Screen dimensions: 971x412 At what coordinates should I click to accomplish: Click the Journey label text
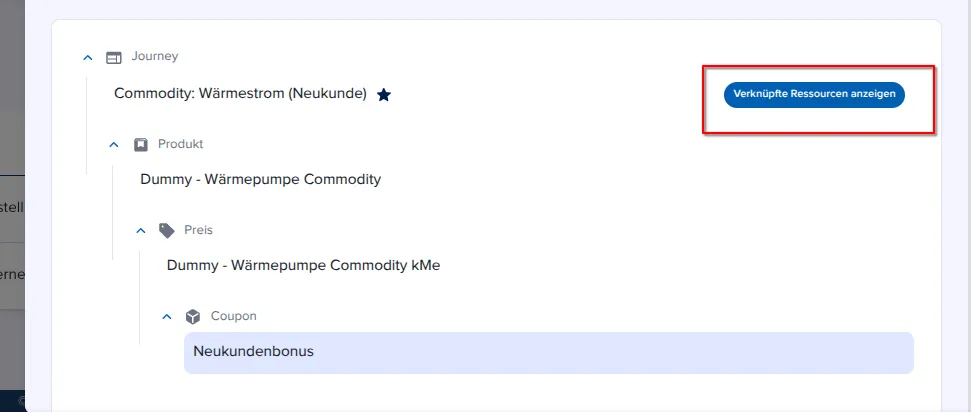point(155,56)
